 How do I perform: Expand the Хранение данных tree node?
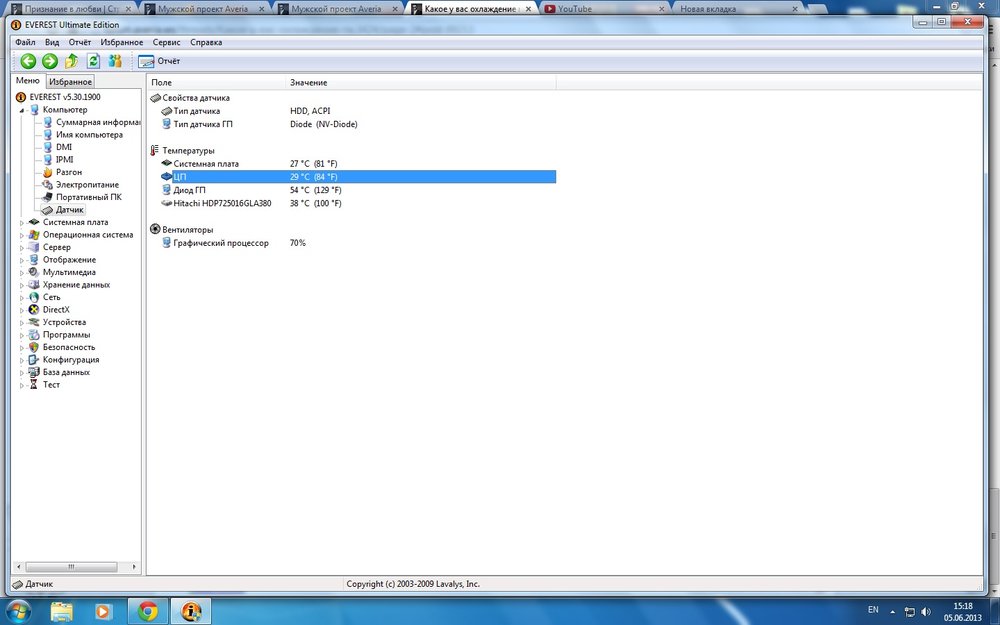pyautogui.click(x=22, y=285)
